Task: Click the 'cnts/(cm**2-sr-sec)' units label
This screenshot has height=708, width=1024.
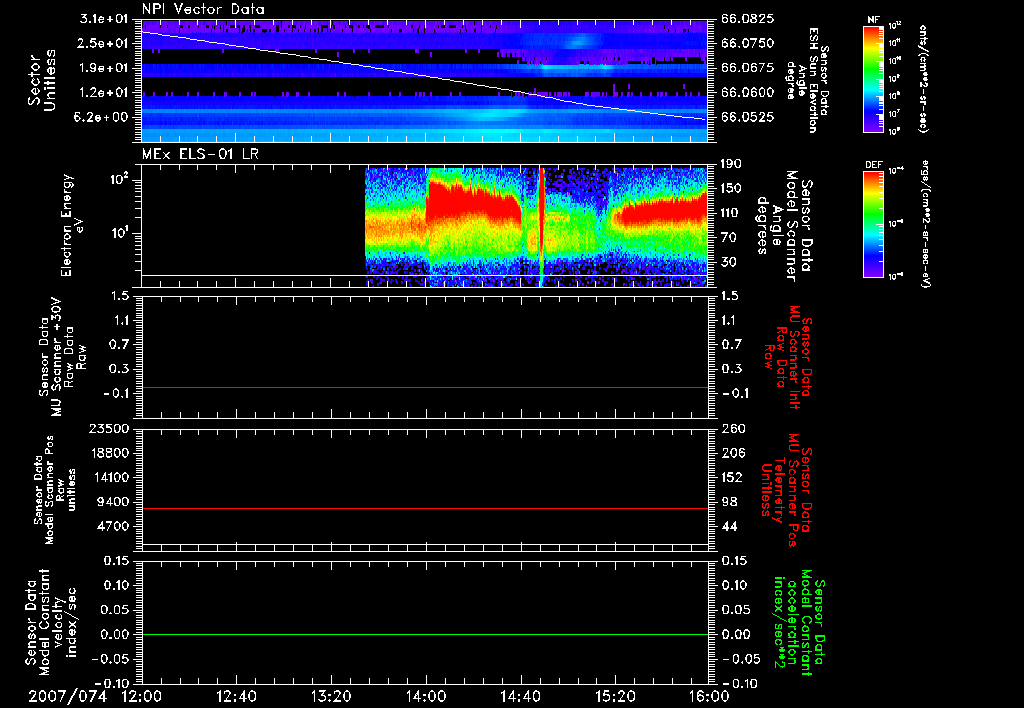Action: pos(922,79)
